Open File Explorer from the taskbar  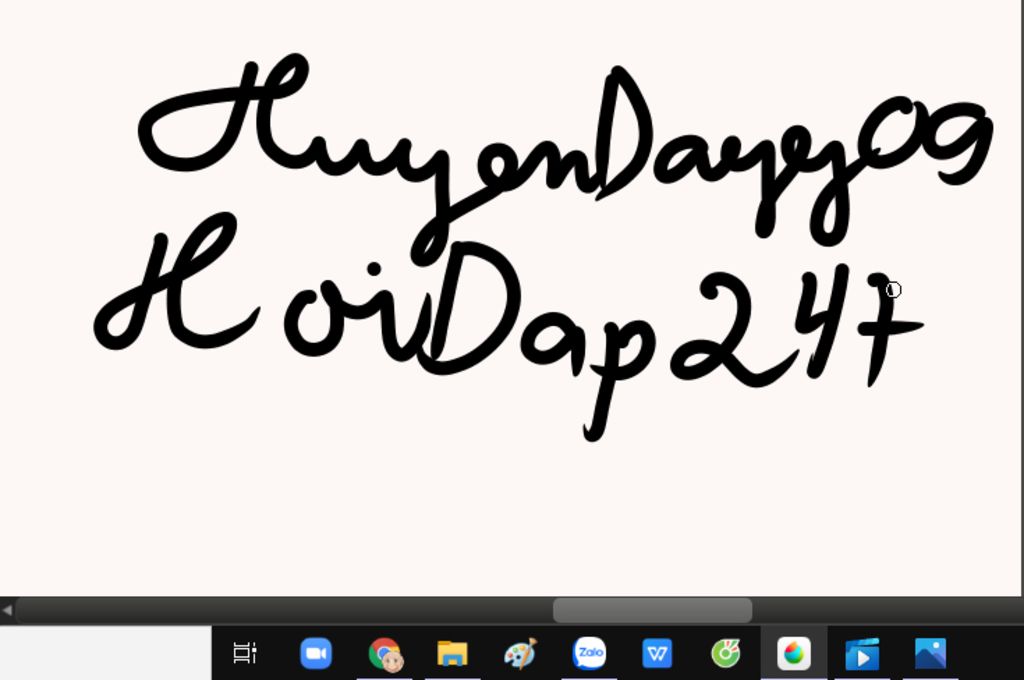point(453,653)
